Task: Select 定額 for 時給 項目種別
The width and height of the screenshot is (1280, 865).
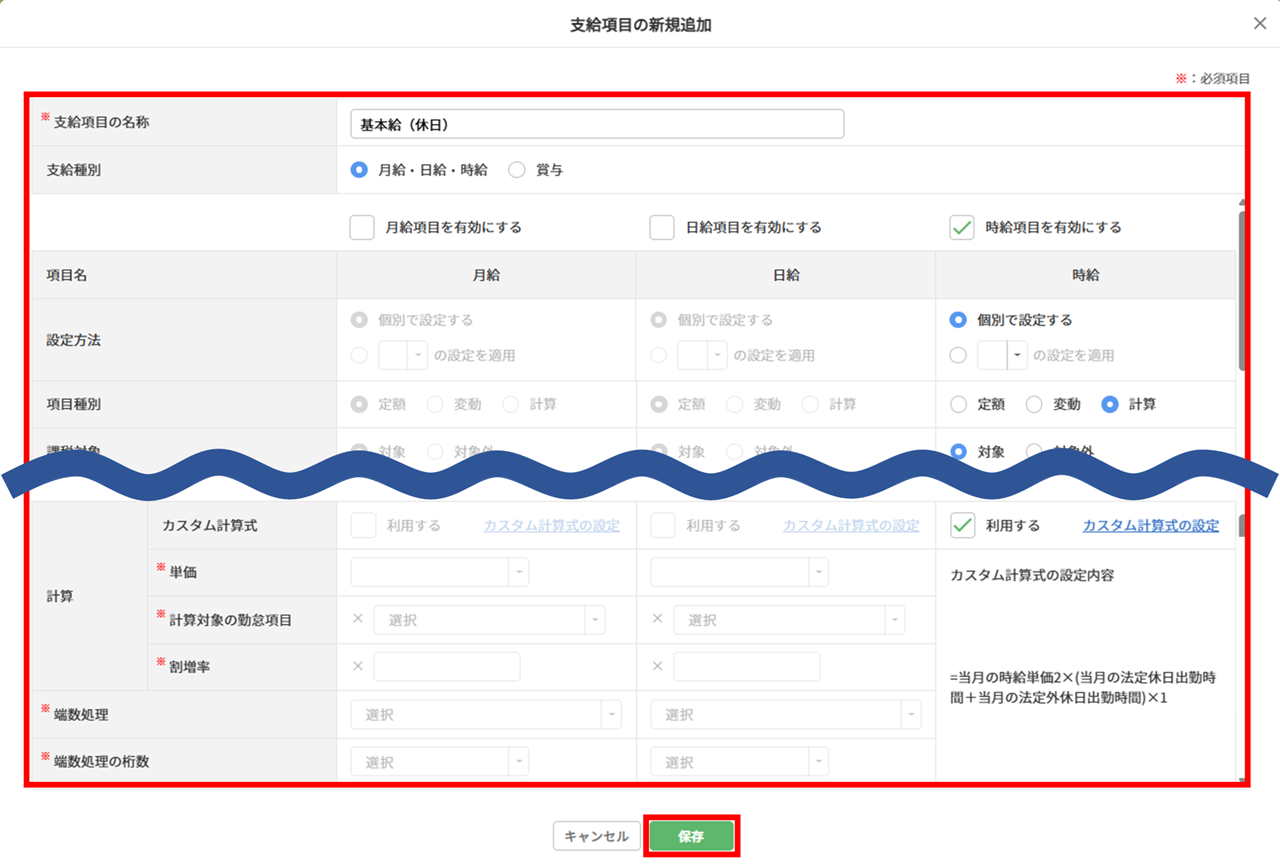Action: (959, 405)
